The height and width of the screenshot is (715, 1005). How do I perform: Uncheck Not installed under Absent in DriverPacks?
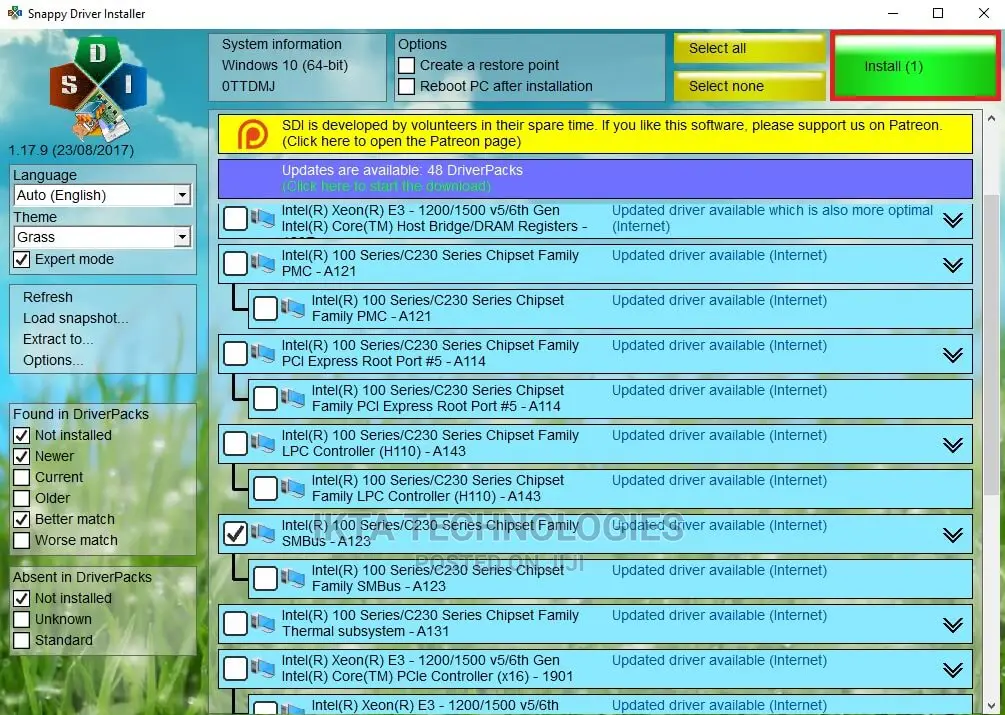coord(22,598)
